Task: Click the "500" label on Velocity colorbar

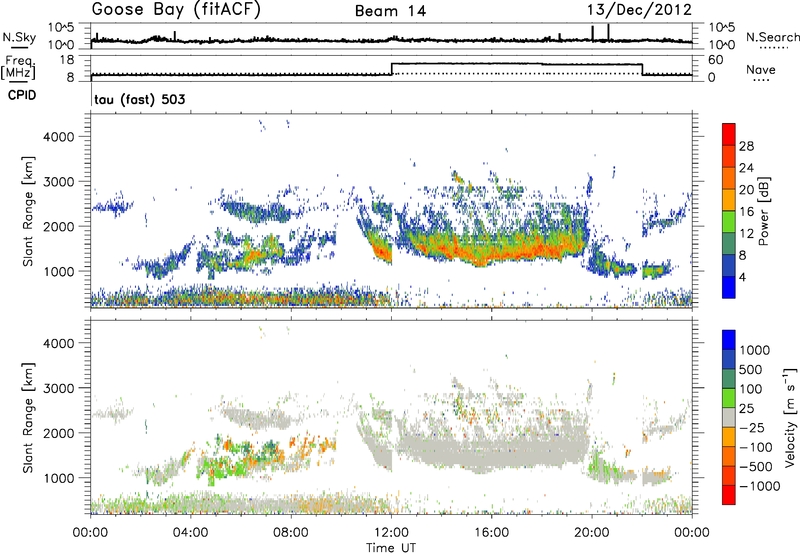Action: [x=752, y=370]
